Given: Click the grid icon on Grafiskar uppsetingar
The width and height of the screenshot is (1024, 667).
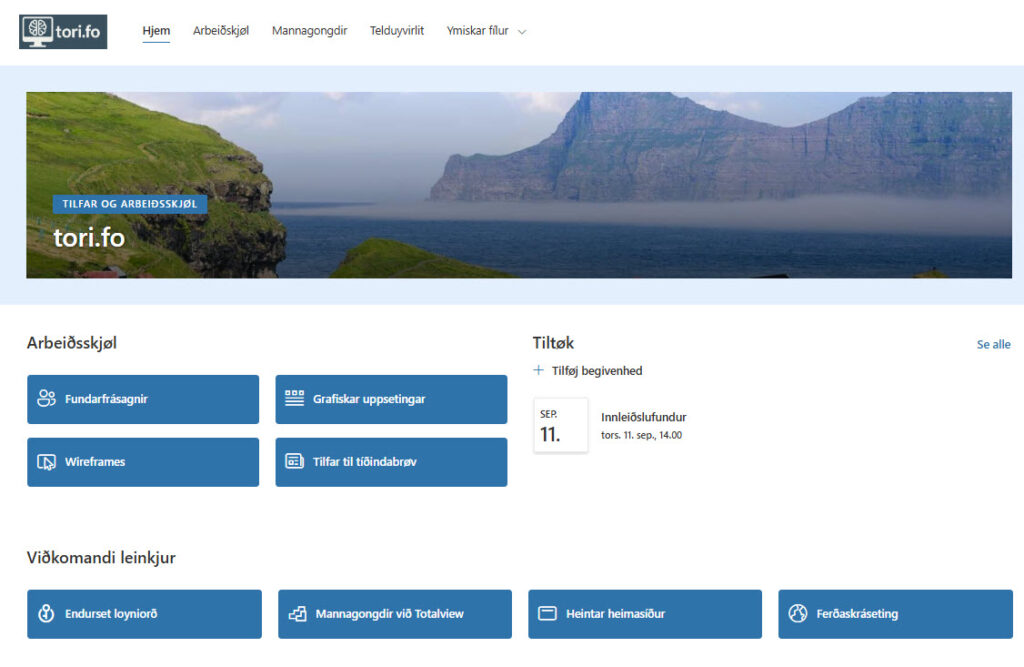Looking at the screenshot, I should [x=294, y=399].
